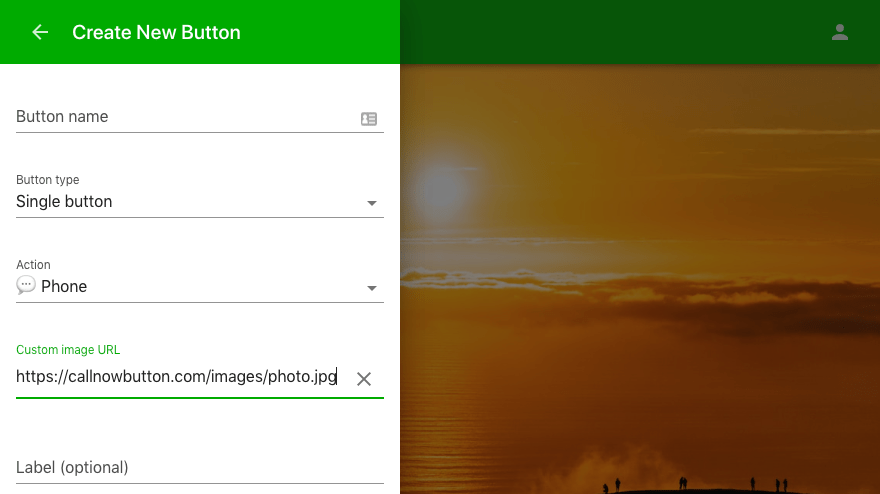Expand the Button type dropdown arrow

tap(372, 203)
